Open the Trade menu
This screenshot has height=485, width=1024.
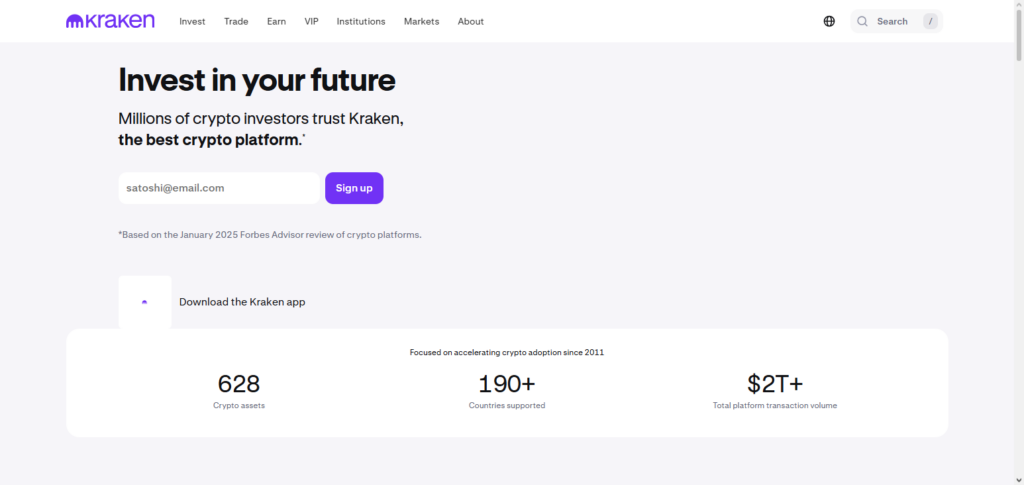[x=236, y=21]
